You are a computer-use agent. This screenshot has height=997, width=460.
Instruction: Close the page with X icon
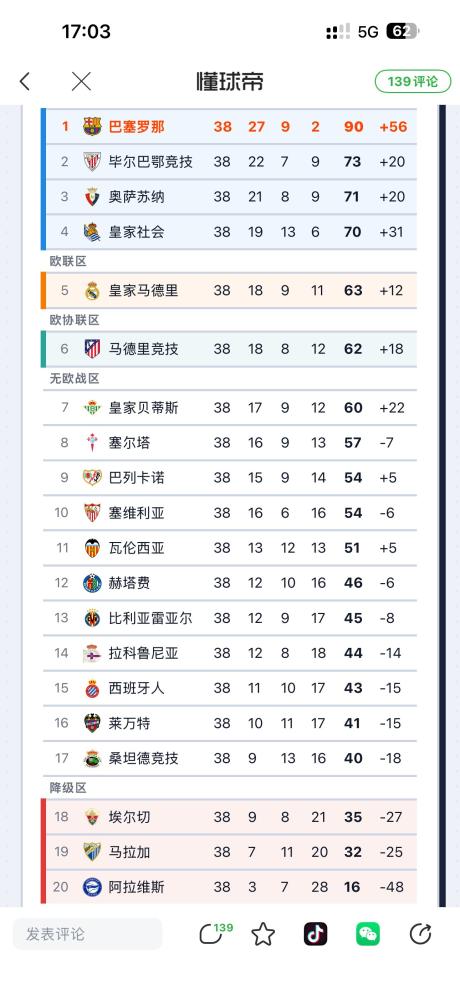pos(81,81)
